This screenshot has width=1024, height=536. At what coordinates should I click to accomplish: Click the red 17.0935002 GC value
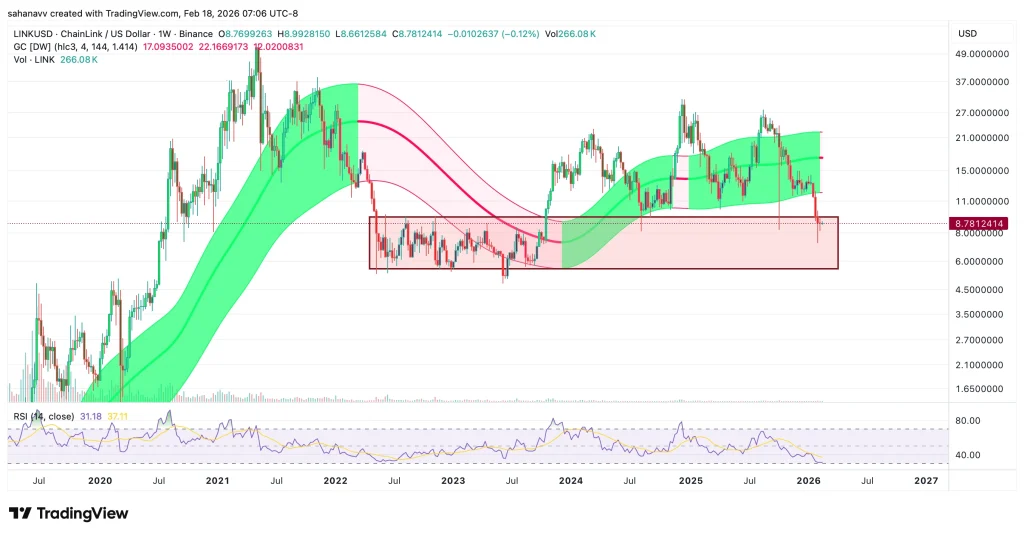168,46
